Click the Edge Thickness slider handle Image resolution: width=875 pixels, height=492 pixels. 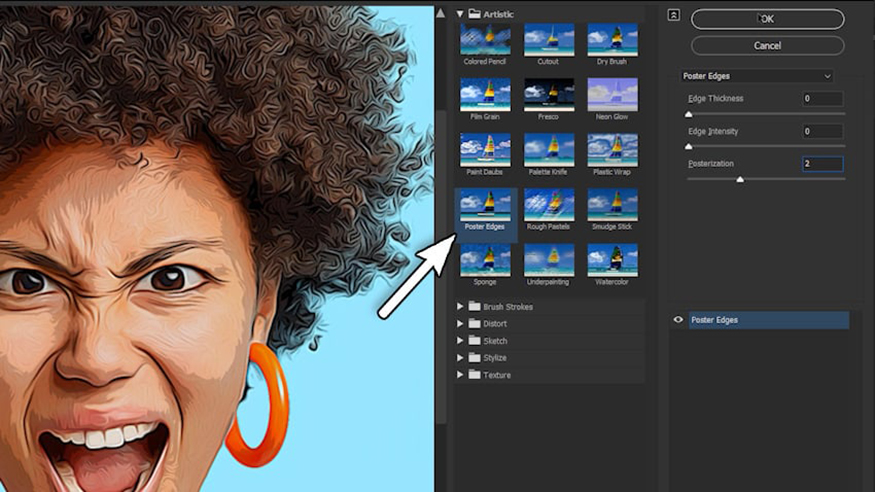point(689,114)
